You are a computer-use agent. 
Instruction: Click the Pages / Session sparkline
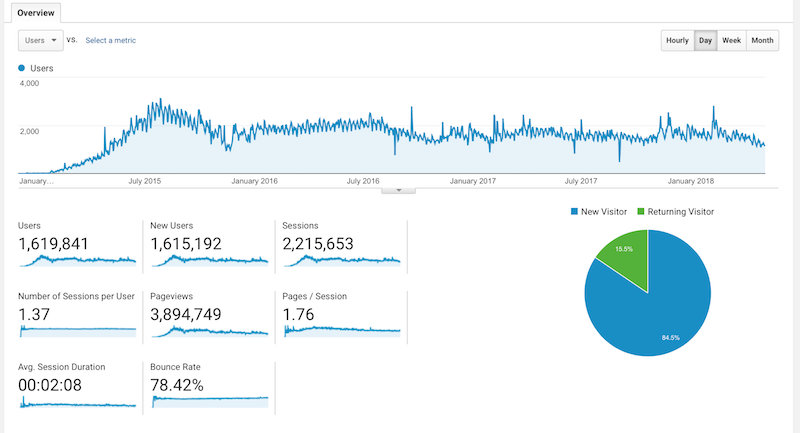coord(341,330)
